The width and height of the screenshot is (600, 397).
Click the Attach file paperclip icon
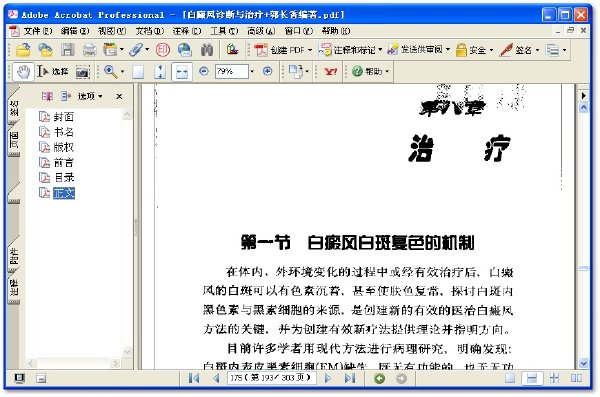point(136,50)
